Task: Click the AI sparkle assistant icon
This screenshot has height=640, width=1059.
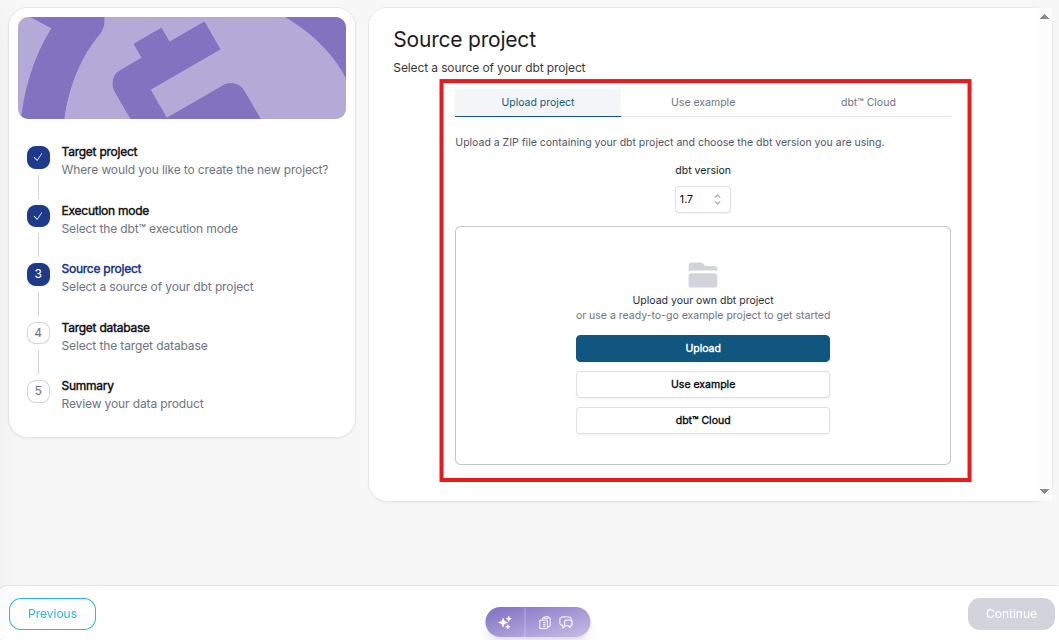Action: [x=505, y=622]
